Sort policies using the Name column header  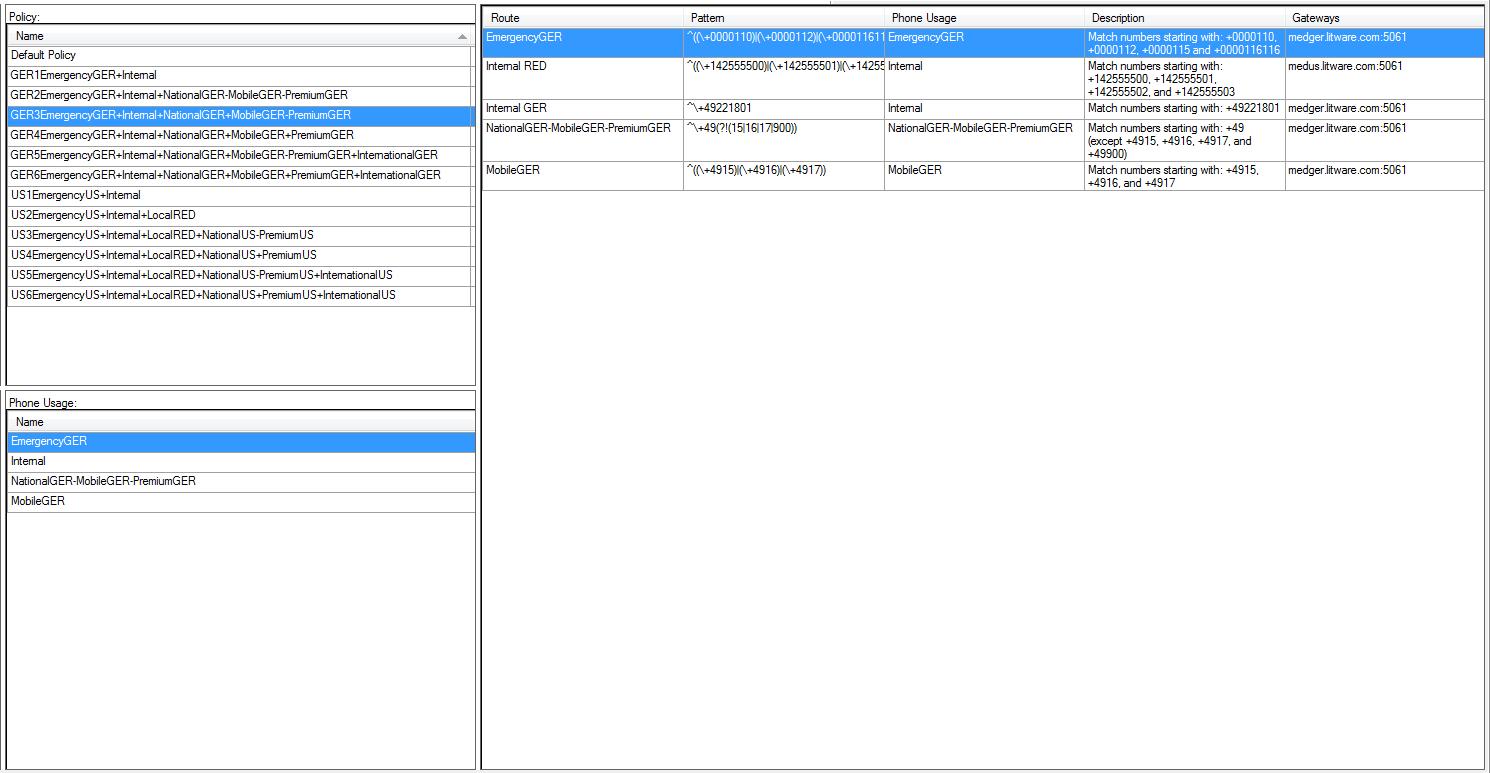pyautogui.click(x=238, y=36)
